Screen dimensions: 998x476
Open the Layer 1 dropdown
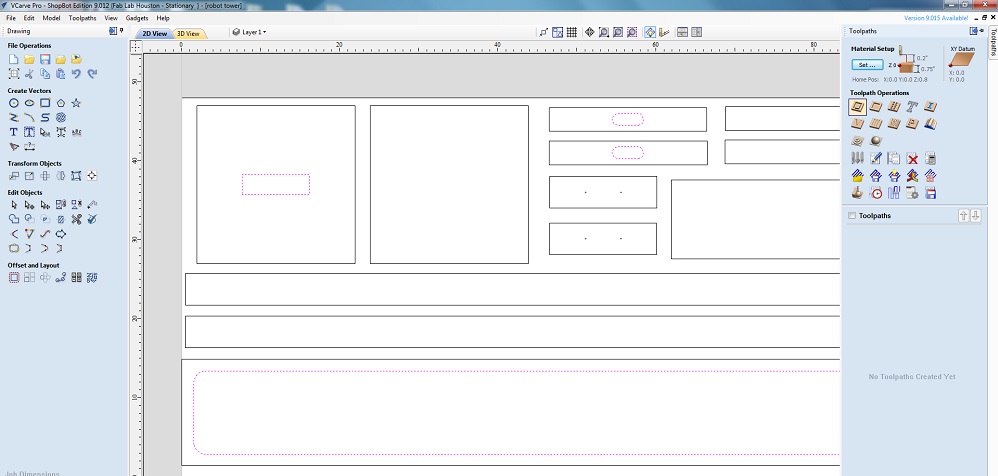click(x=250, y=32)
